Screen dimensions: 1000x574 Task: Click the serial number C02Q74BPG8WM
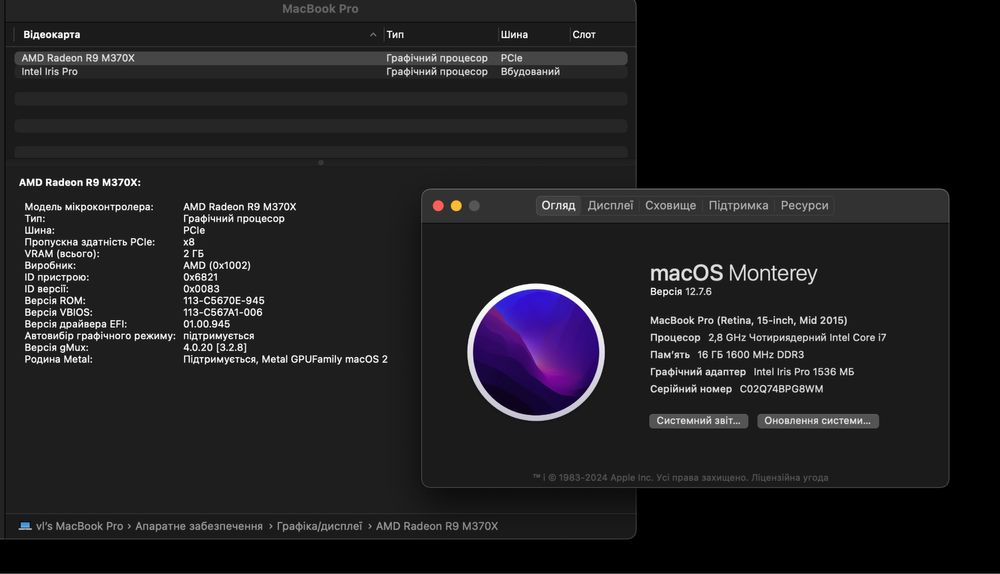click(781, 389)
